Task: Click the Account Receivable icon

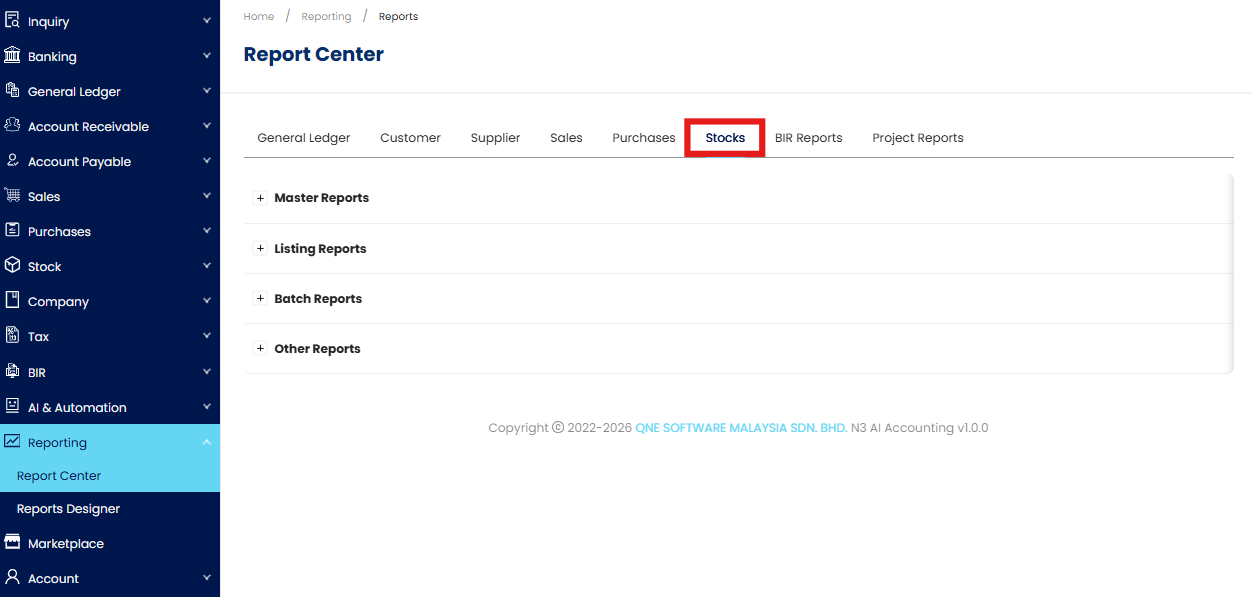Action: pyautogui.click(x=12, y=125)
